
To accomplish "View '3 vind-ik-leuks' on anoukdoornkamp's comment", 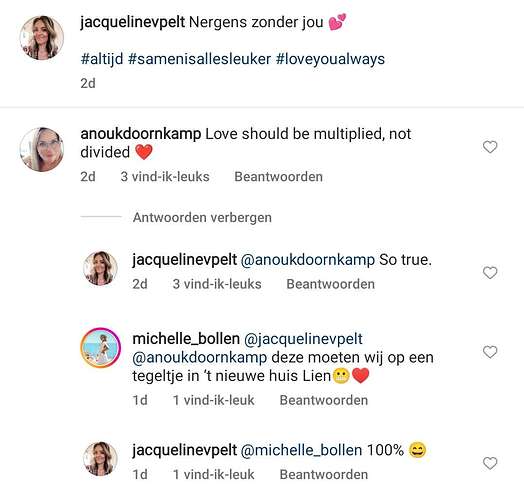I will 165,177.
